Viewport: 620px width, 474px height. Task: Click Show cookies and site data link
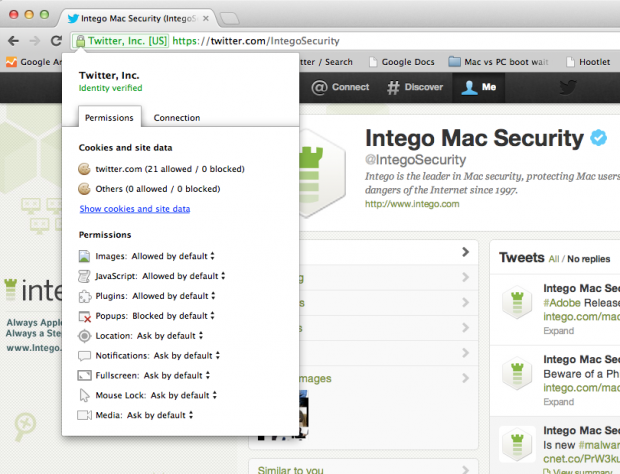[134, 209]
